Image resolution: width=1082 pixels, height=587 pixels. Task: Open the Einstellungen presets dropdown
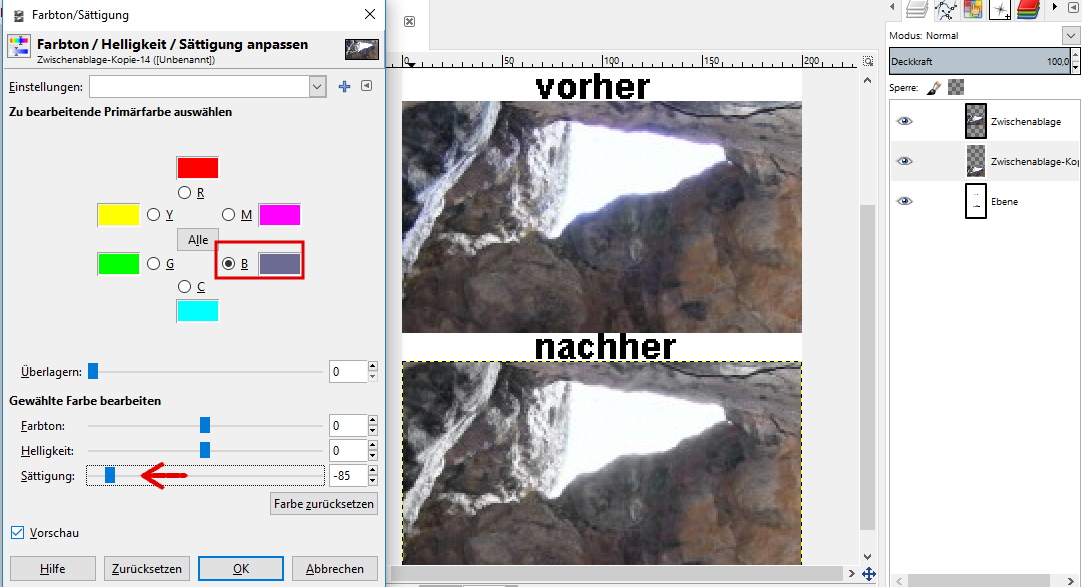point(317,86)
